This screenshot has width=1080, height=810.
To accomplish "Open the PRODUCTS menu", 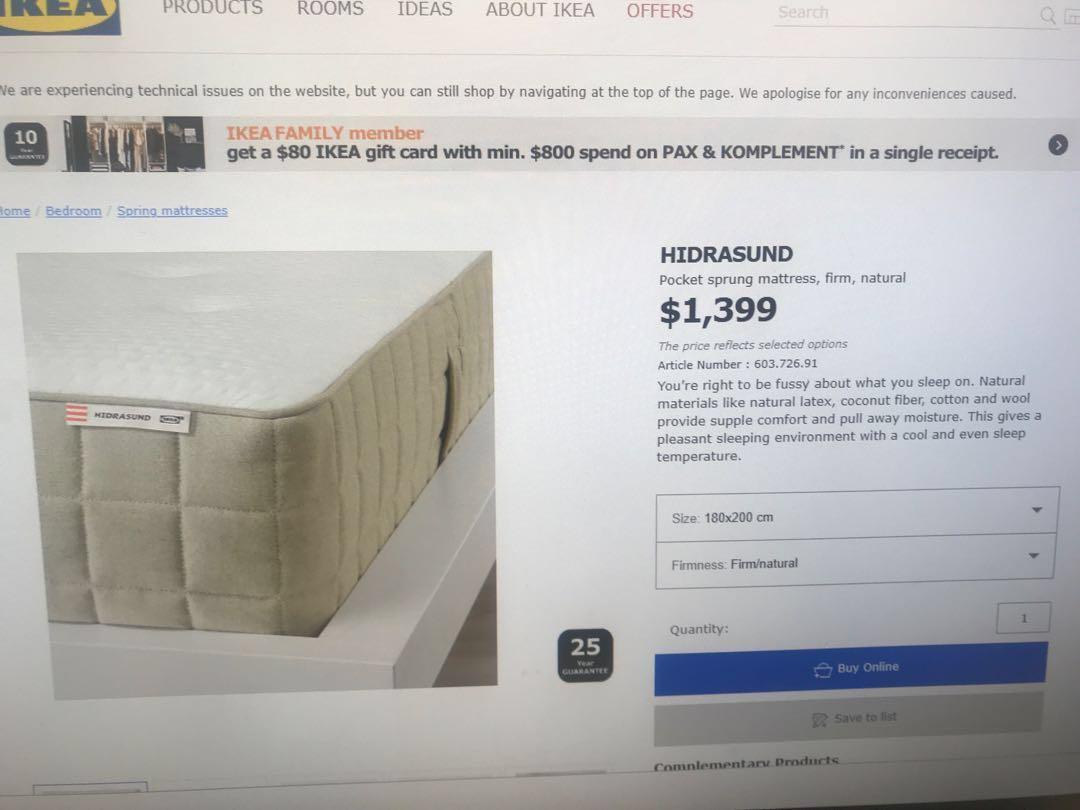I will [212, 8].
